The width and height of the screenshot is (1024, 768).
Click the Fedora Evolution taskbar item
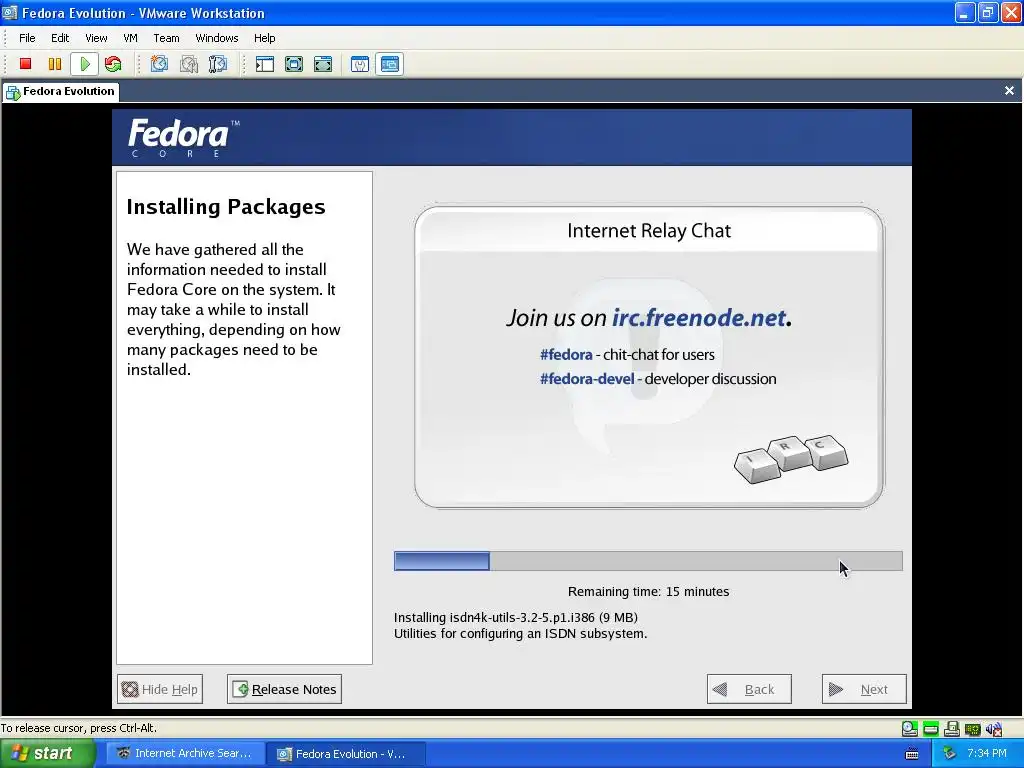click(346, 754)
